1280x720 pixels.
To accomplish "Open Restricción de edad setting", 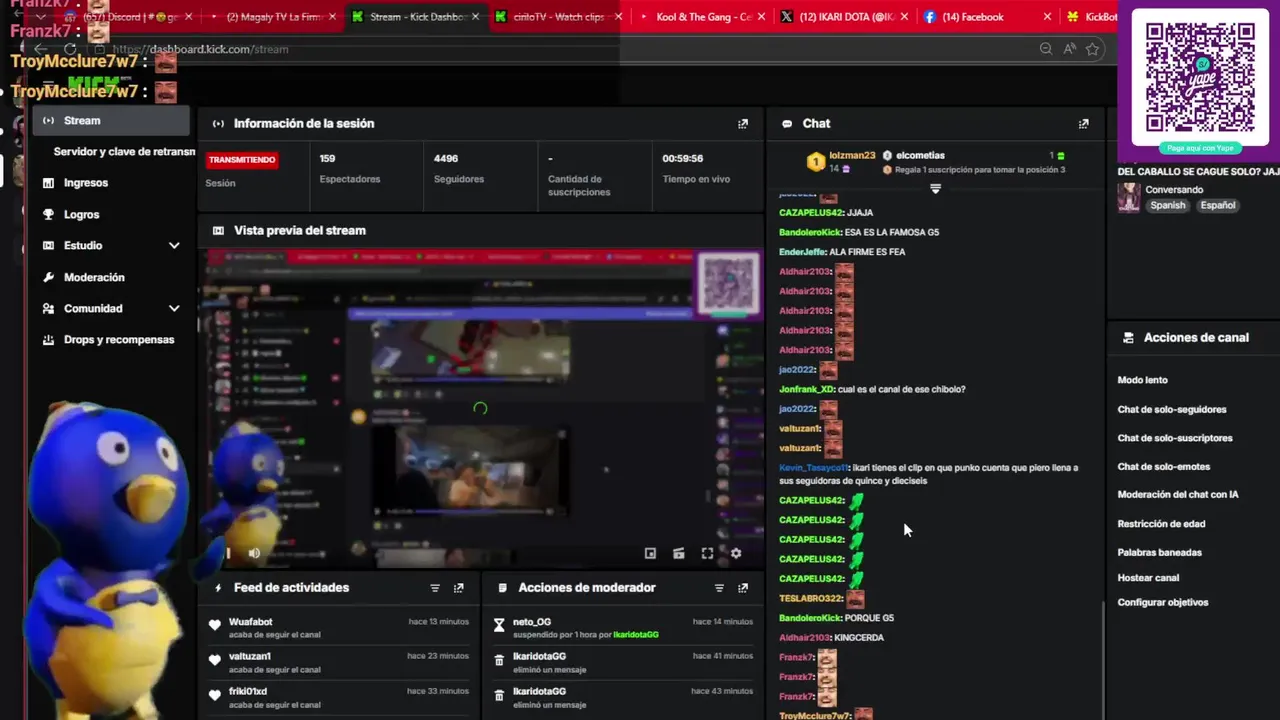I will (1161, 524).
